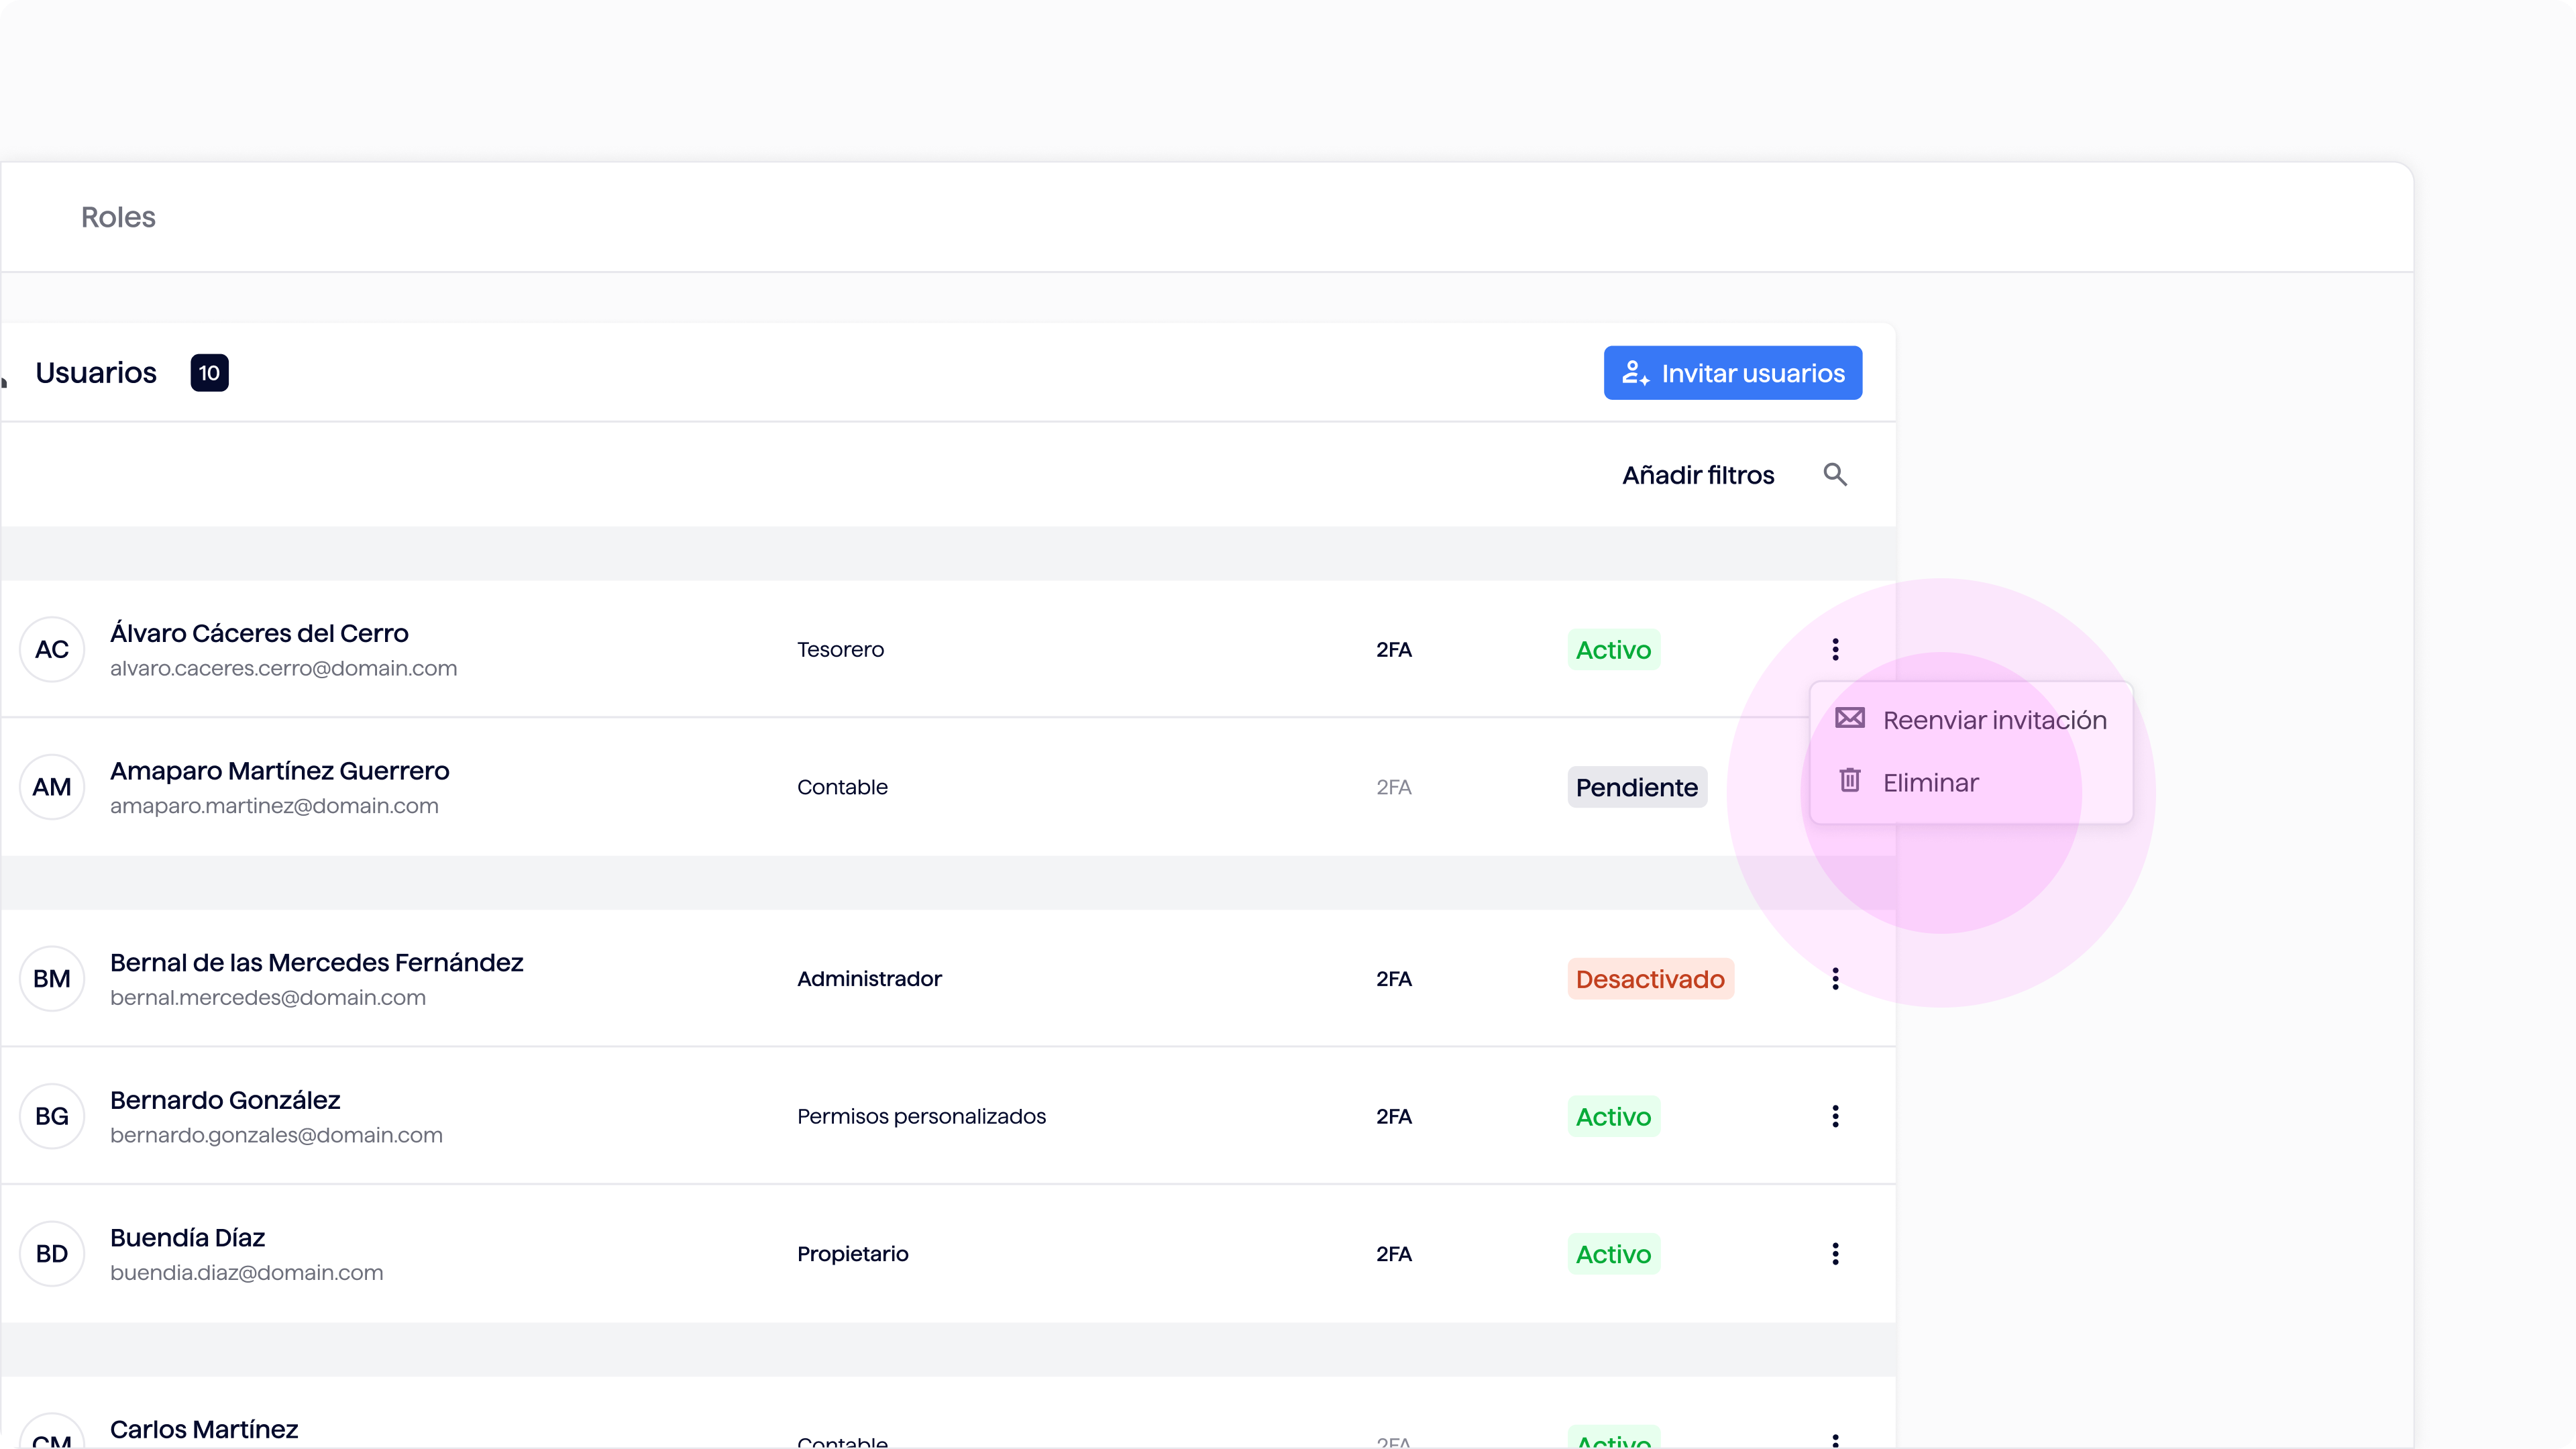Click the BG avatar circle
This screenshot has height=1449, width=2576.
tap(52, 1116)
